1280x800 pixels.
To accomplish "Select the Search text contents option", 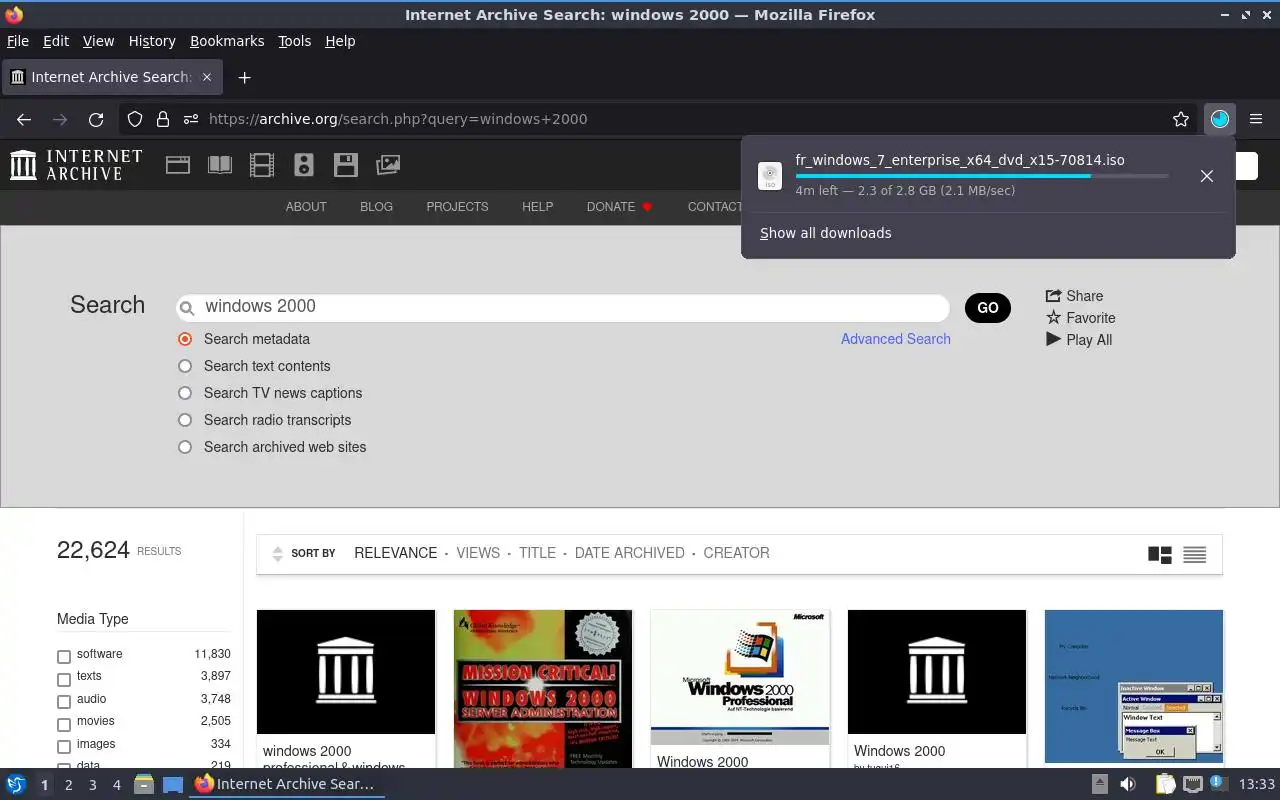I will [185, 366].
